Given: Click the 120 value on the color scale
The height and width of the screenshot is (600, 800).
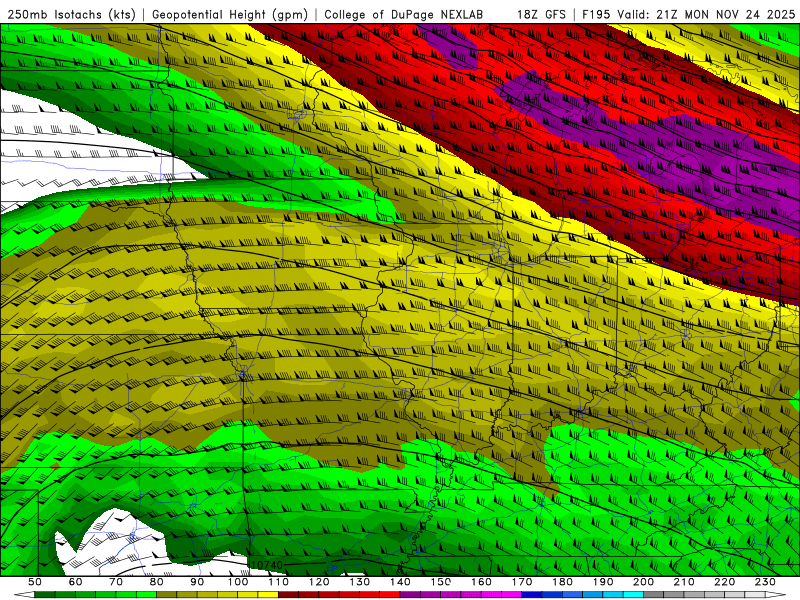Looking at the screenshot, I should 319,582.
